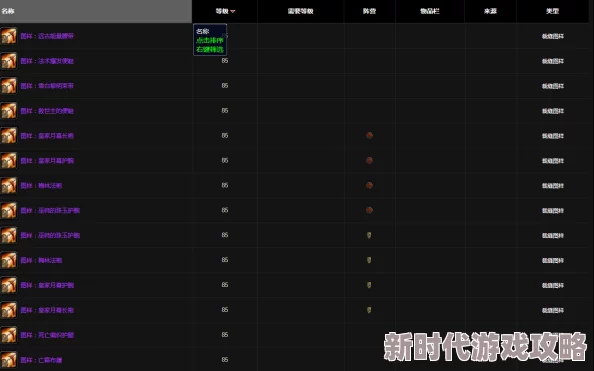Open the item icon of Horde 皇家月幕长袍 row
This screenshot has height=371, width=594.
(8, 136)
